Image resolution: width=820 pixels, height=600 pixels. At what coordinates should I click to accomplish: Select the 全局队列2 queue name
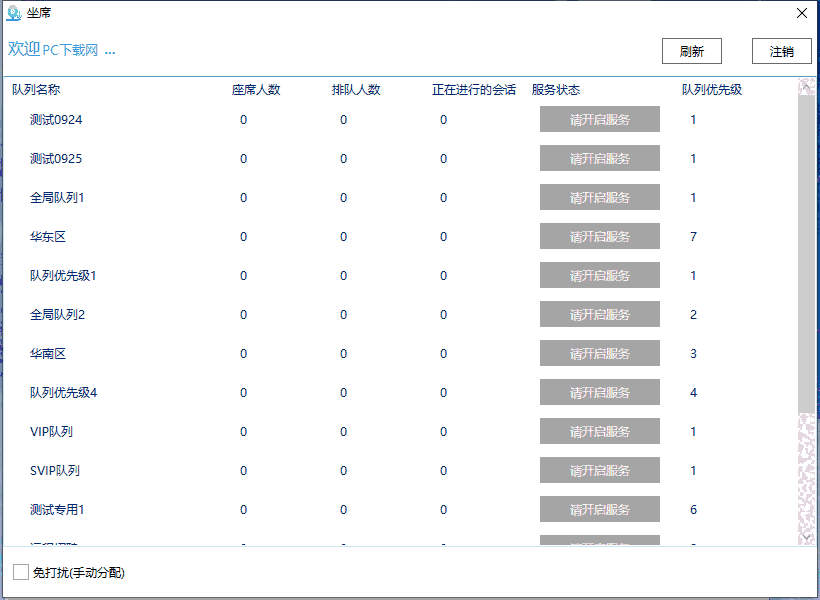(x=57, y=314)
